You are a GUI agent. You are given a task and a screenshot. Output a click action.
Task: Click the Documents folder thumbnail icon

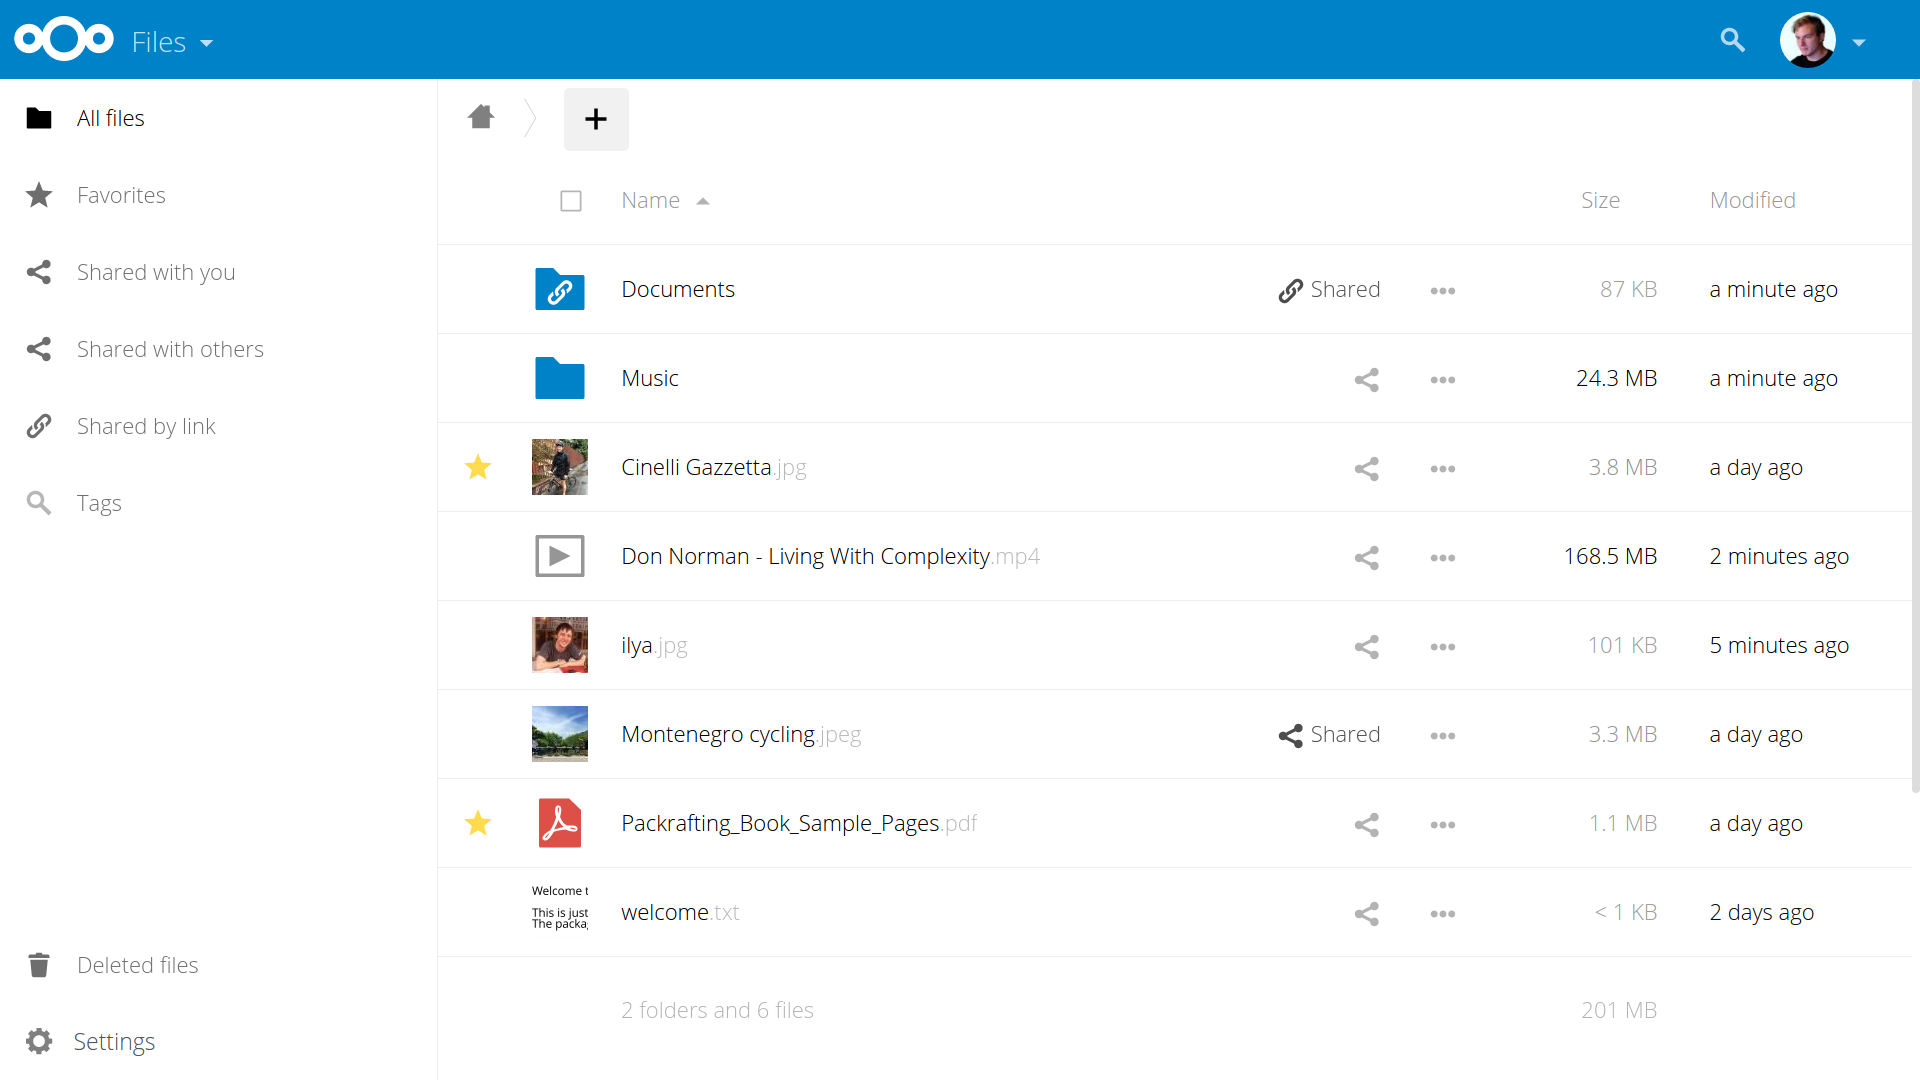tap(560, 289)
